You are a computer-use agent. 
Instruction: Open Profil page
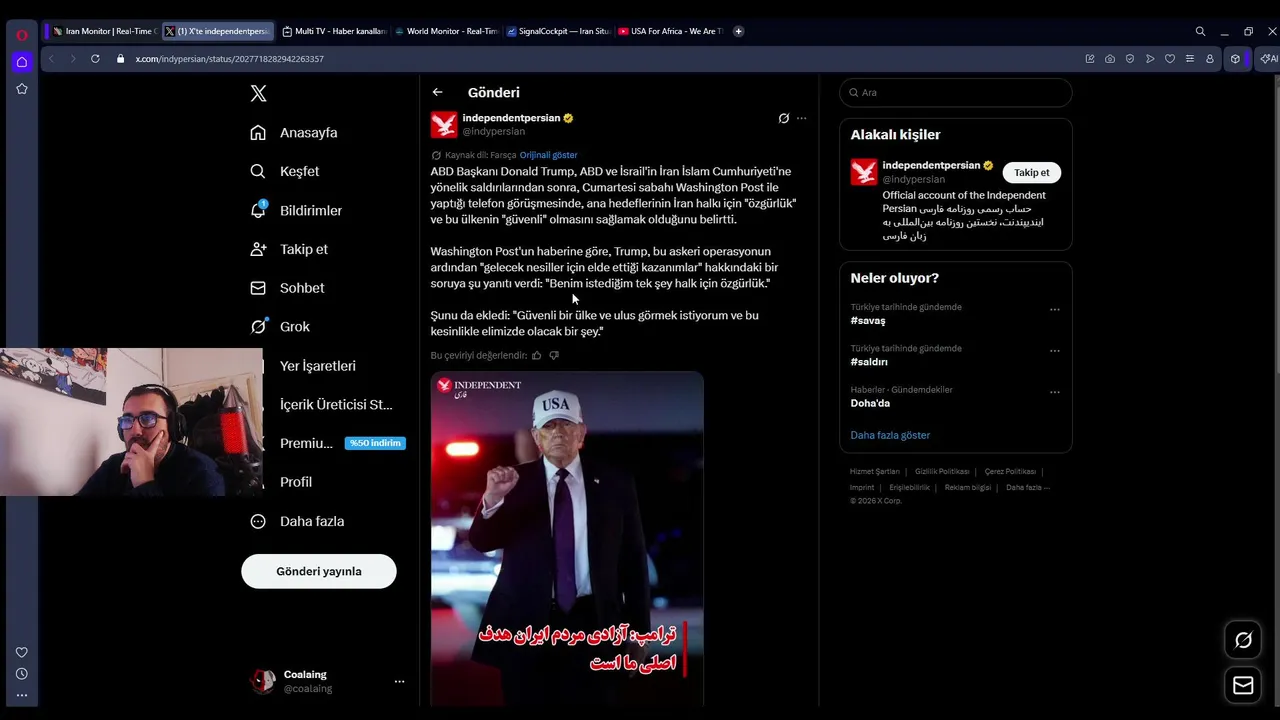(x=295, y=482)
